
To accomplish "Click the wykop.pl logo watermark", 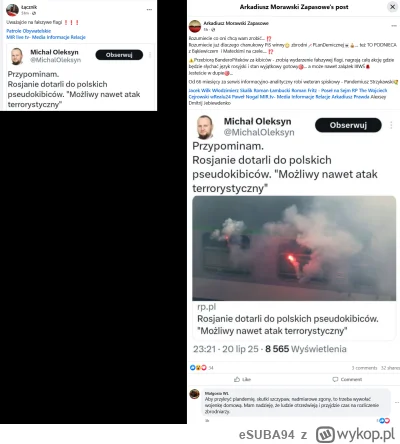I will click(355, 435).
